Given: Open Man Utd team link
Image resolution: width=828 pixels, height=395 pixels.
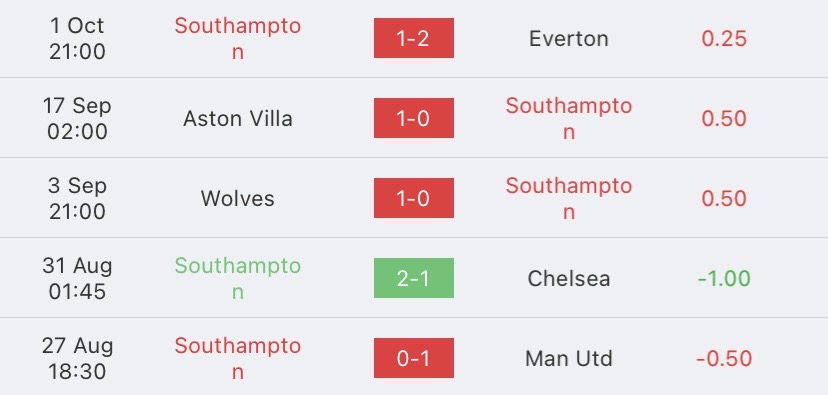Looking at the screenshot, I should coord(569,359).
